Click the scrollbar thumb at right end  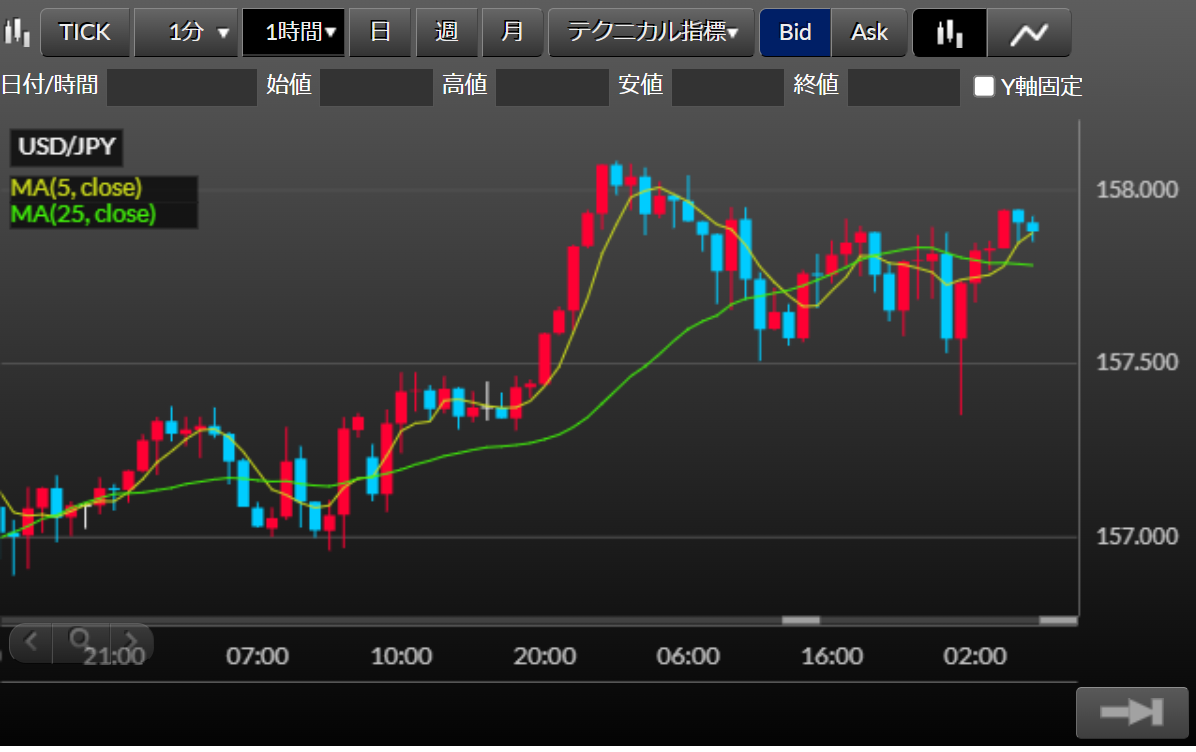click(x=1059, y=620)
